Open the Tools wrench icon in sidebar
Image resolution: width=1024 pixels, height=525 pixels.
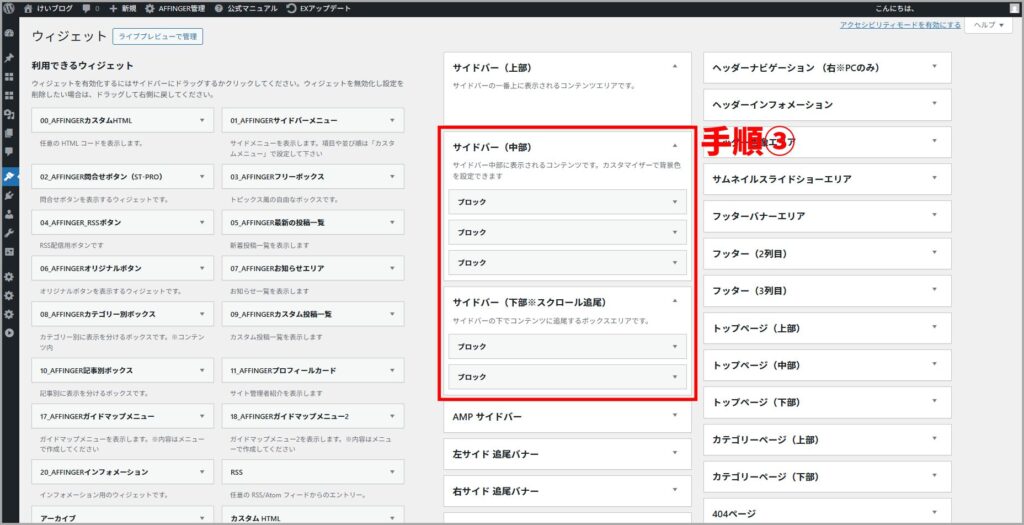pyautogui.click(x=9, y=232)
